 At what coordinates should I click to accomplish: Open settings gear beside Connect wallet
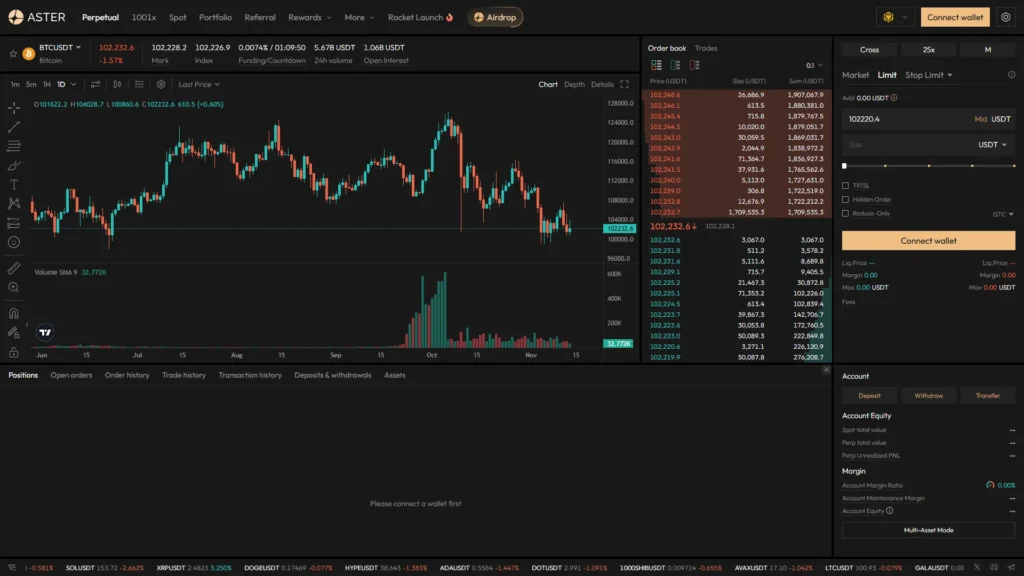1005,17
